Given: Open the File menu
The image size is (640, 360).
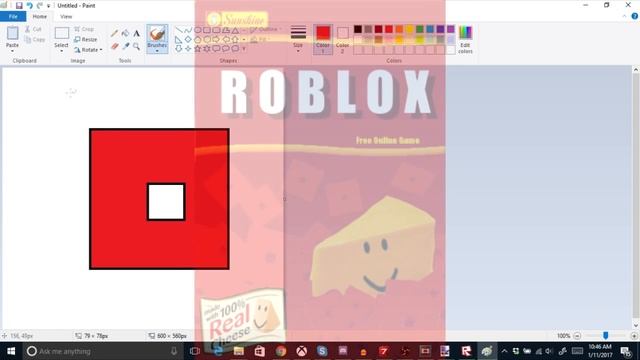Looking at the screenshot, I should tap(13, 16).
